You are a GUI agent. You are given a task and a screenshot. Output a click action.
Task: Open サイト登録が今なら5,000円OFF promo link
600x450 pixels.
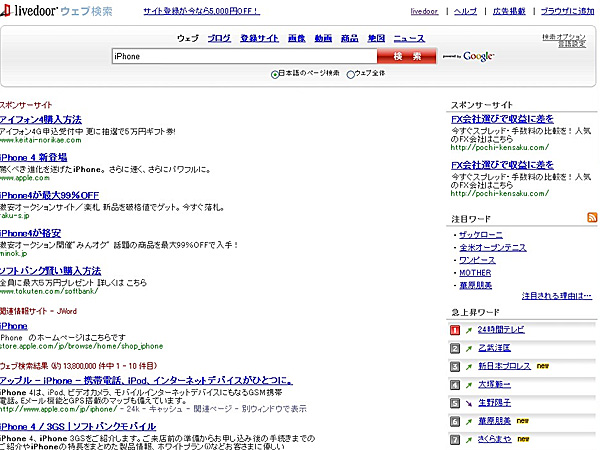(x=202, y=11)
